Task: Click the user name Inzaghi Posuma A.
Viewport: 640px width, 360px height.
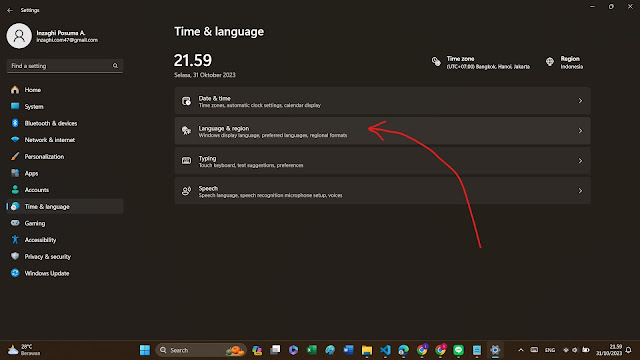Action: click(x=61, y=33)
